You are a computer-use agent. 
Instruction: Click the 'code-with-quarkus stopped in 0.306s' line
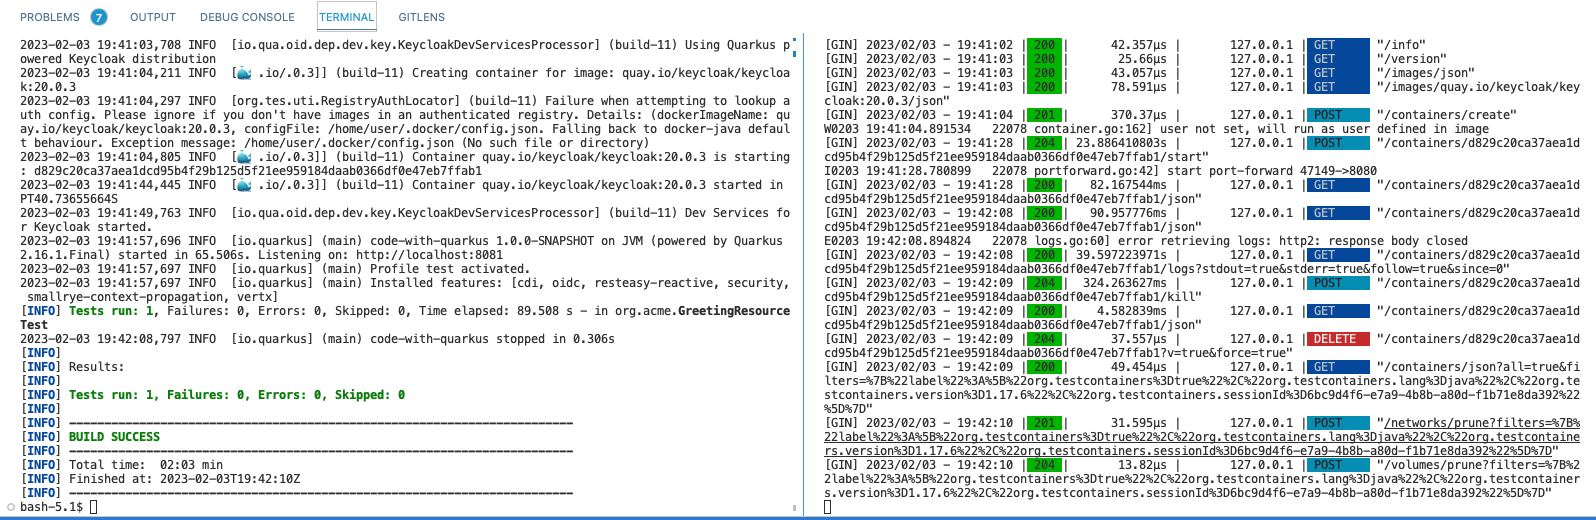pos(317,339)
